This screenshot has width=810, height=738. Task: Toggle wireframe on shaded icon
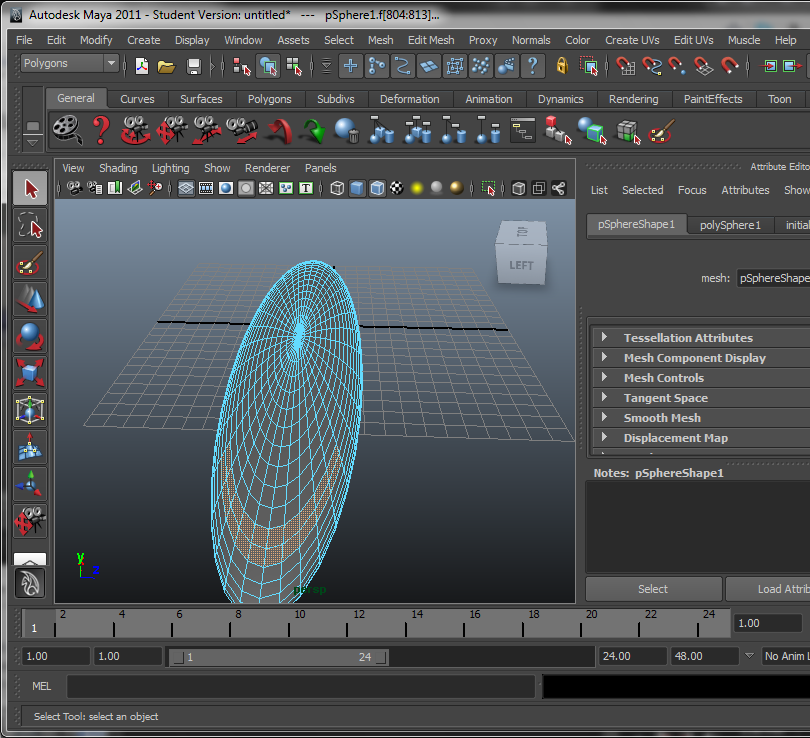378,189
